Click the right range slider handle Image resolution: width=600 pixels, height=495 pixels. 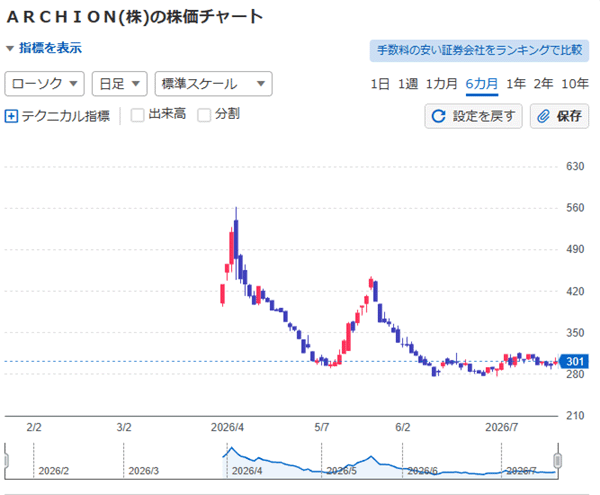558,461
